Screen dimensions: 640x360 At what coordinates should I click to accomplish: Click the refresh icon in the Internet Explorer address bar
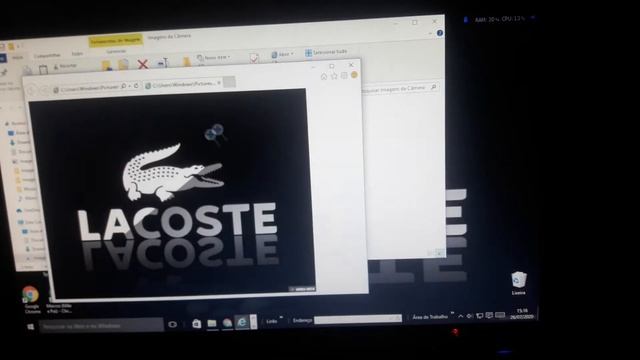(x=136, y=86)
